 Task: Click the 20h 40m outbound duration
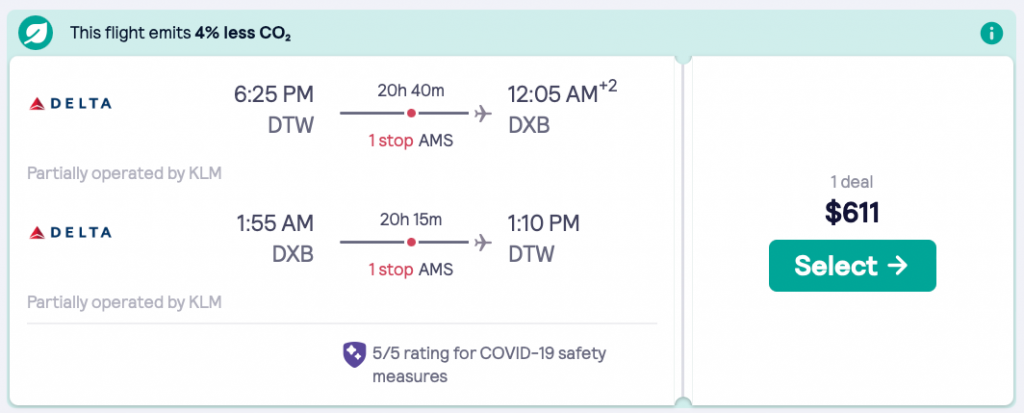tap(411, 91)
